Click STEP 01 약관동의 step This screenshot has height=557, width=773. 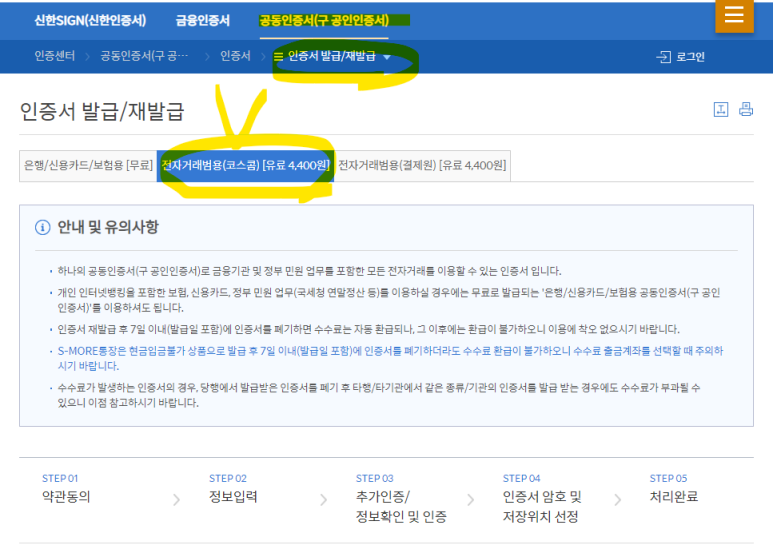[66, 488]
